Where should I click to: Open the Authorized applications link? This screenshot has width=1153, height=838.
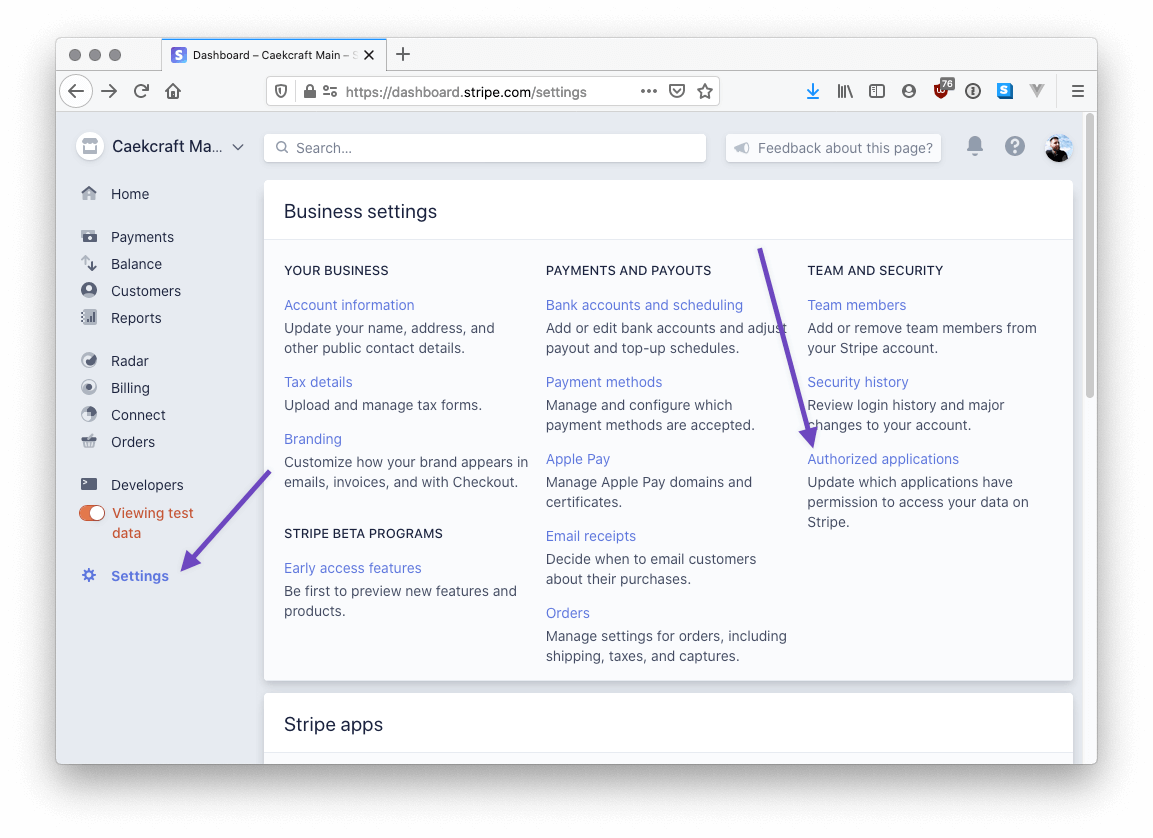click(x=883, y=459)
